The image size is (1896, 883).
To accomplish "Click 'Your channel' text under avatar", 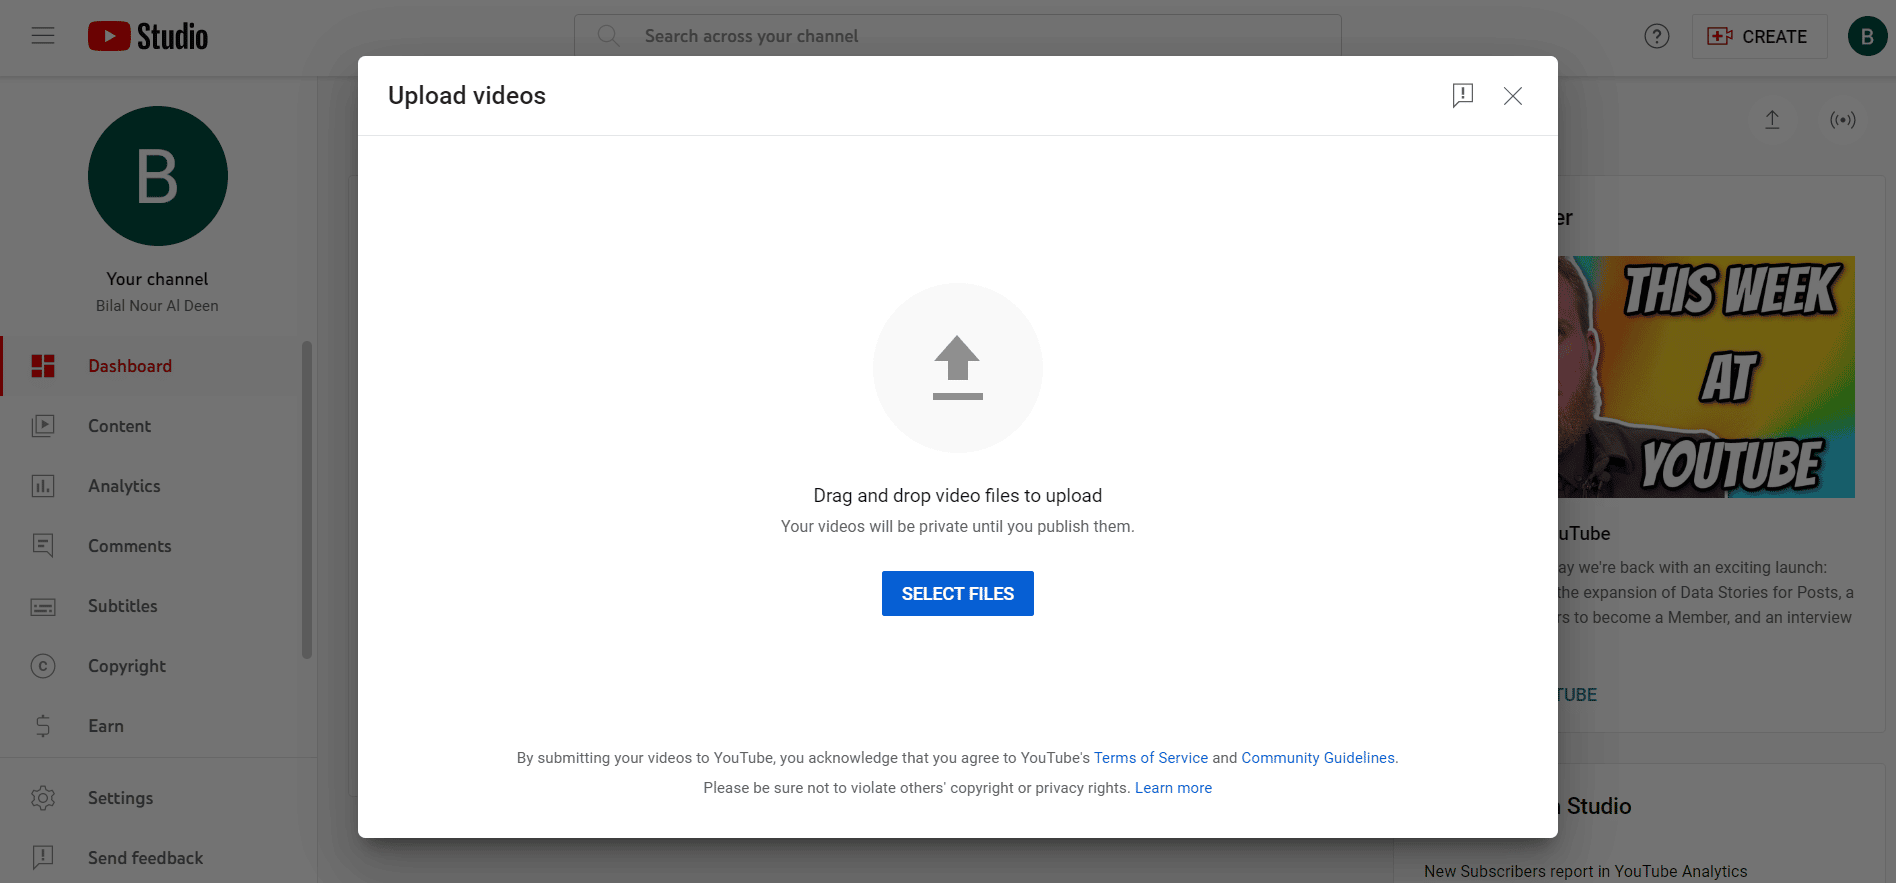I will 158,279.
